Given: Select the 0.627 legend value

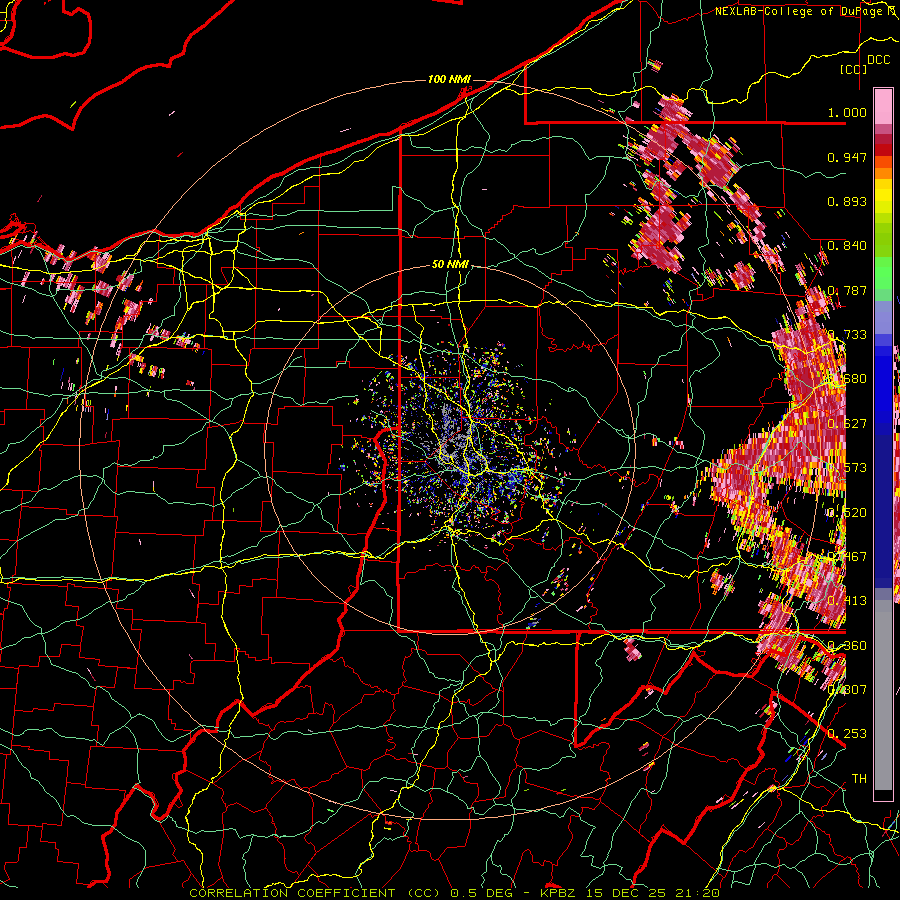Looking at the screenshot, I should (x=847, y=424).
